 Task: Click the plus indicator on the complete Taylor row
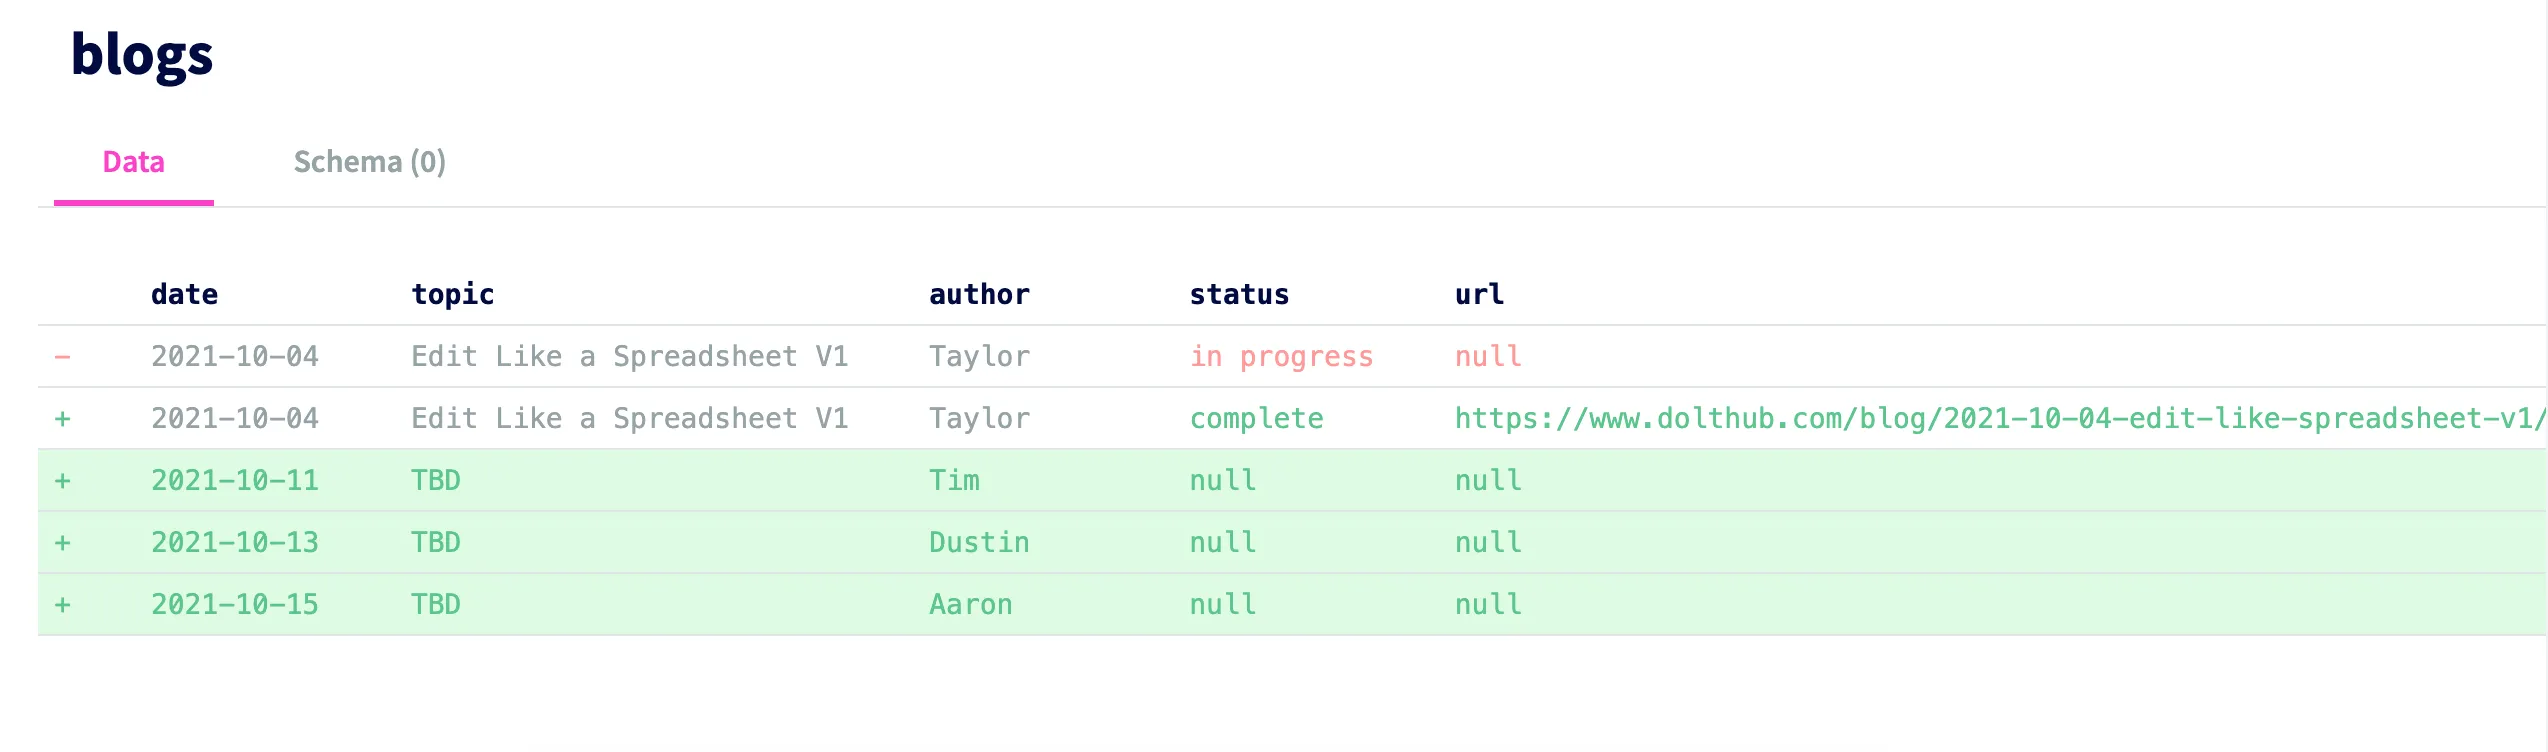[62, 418]
